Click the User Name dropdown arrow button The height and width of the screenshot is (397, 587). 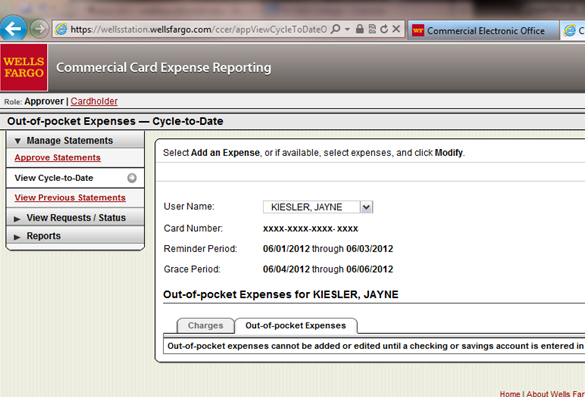[x=367, y=207]
